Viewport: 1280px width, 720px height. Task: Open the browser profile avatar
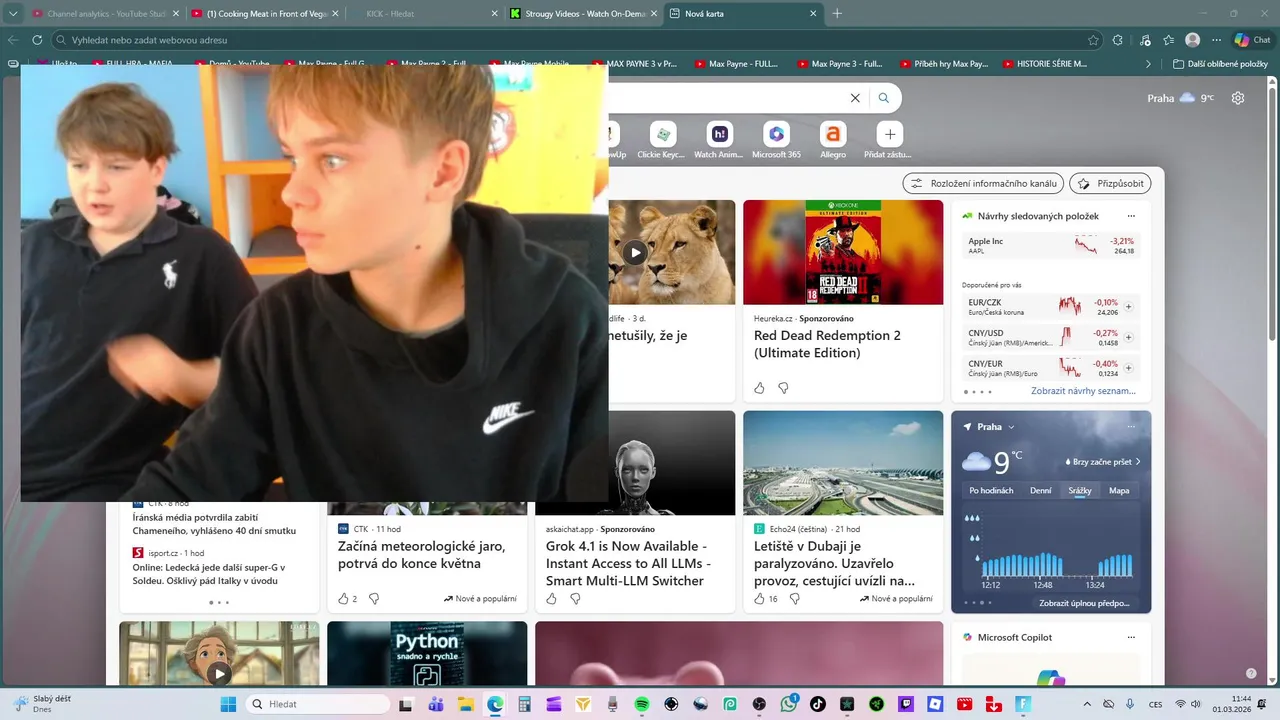click(x=1192, y=40)
